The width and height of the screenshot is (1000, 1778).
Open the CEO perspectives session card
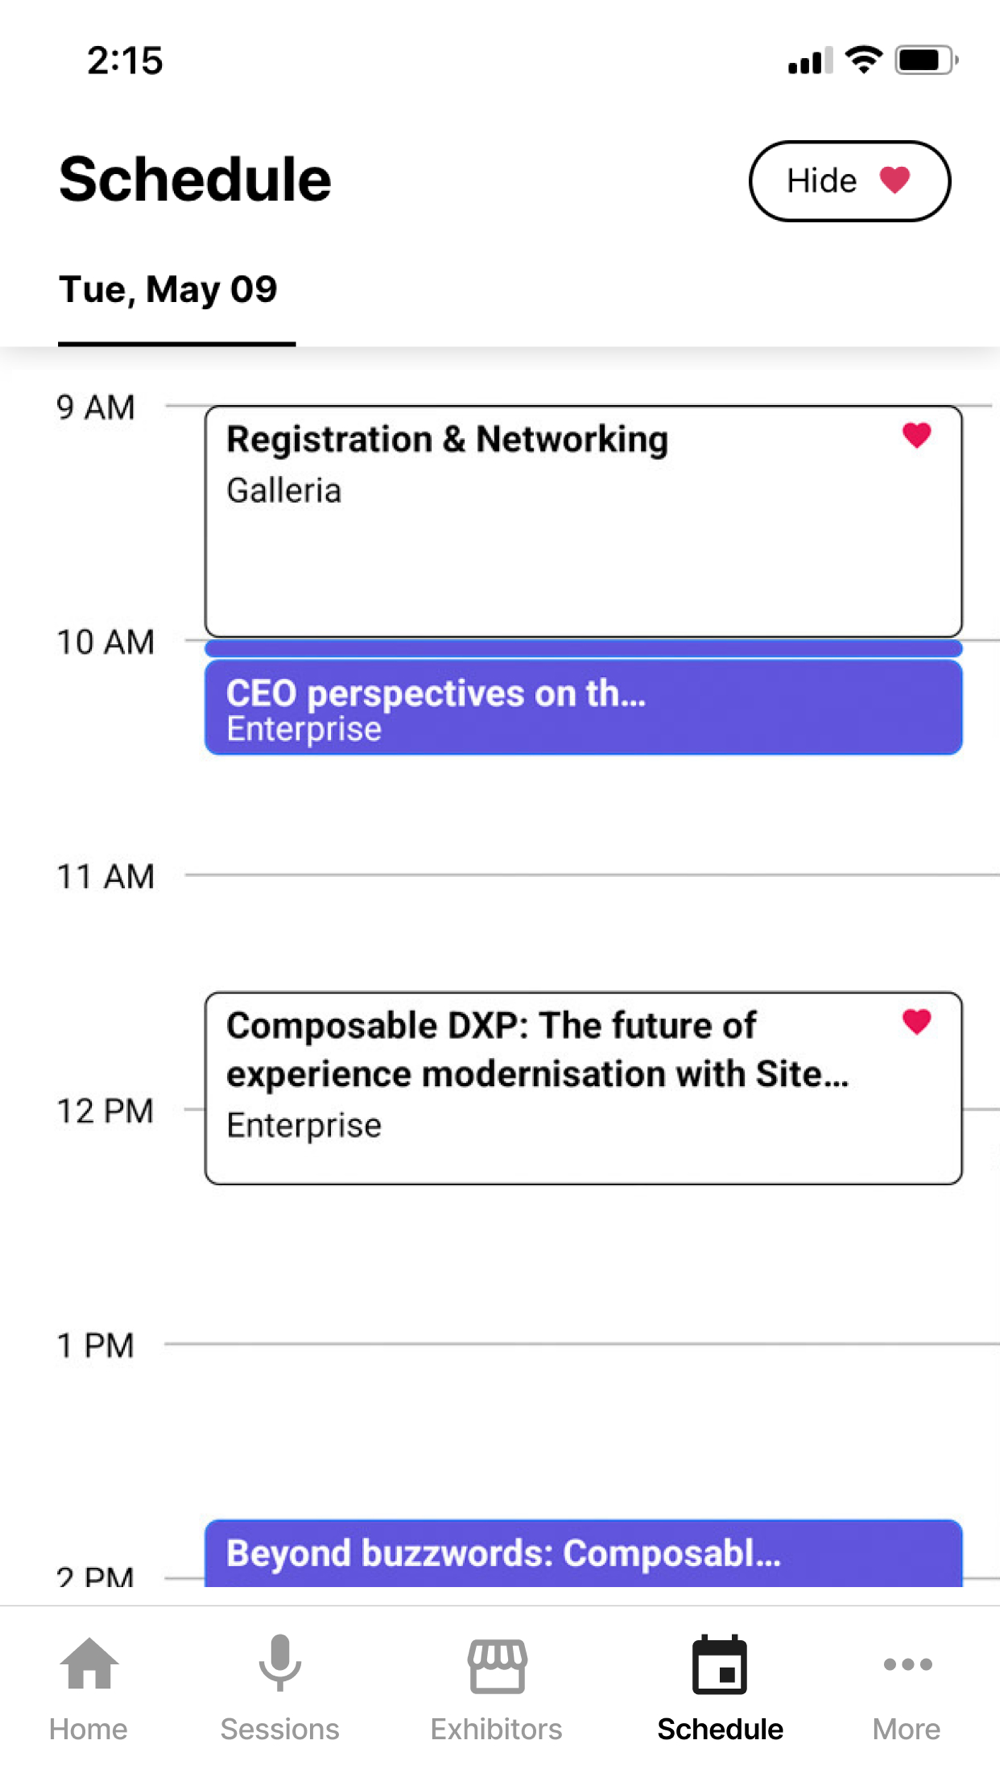584,708
